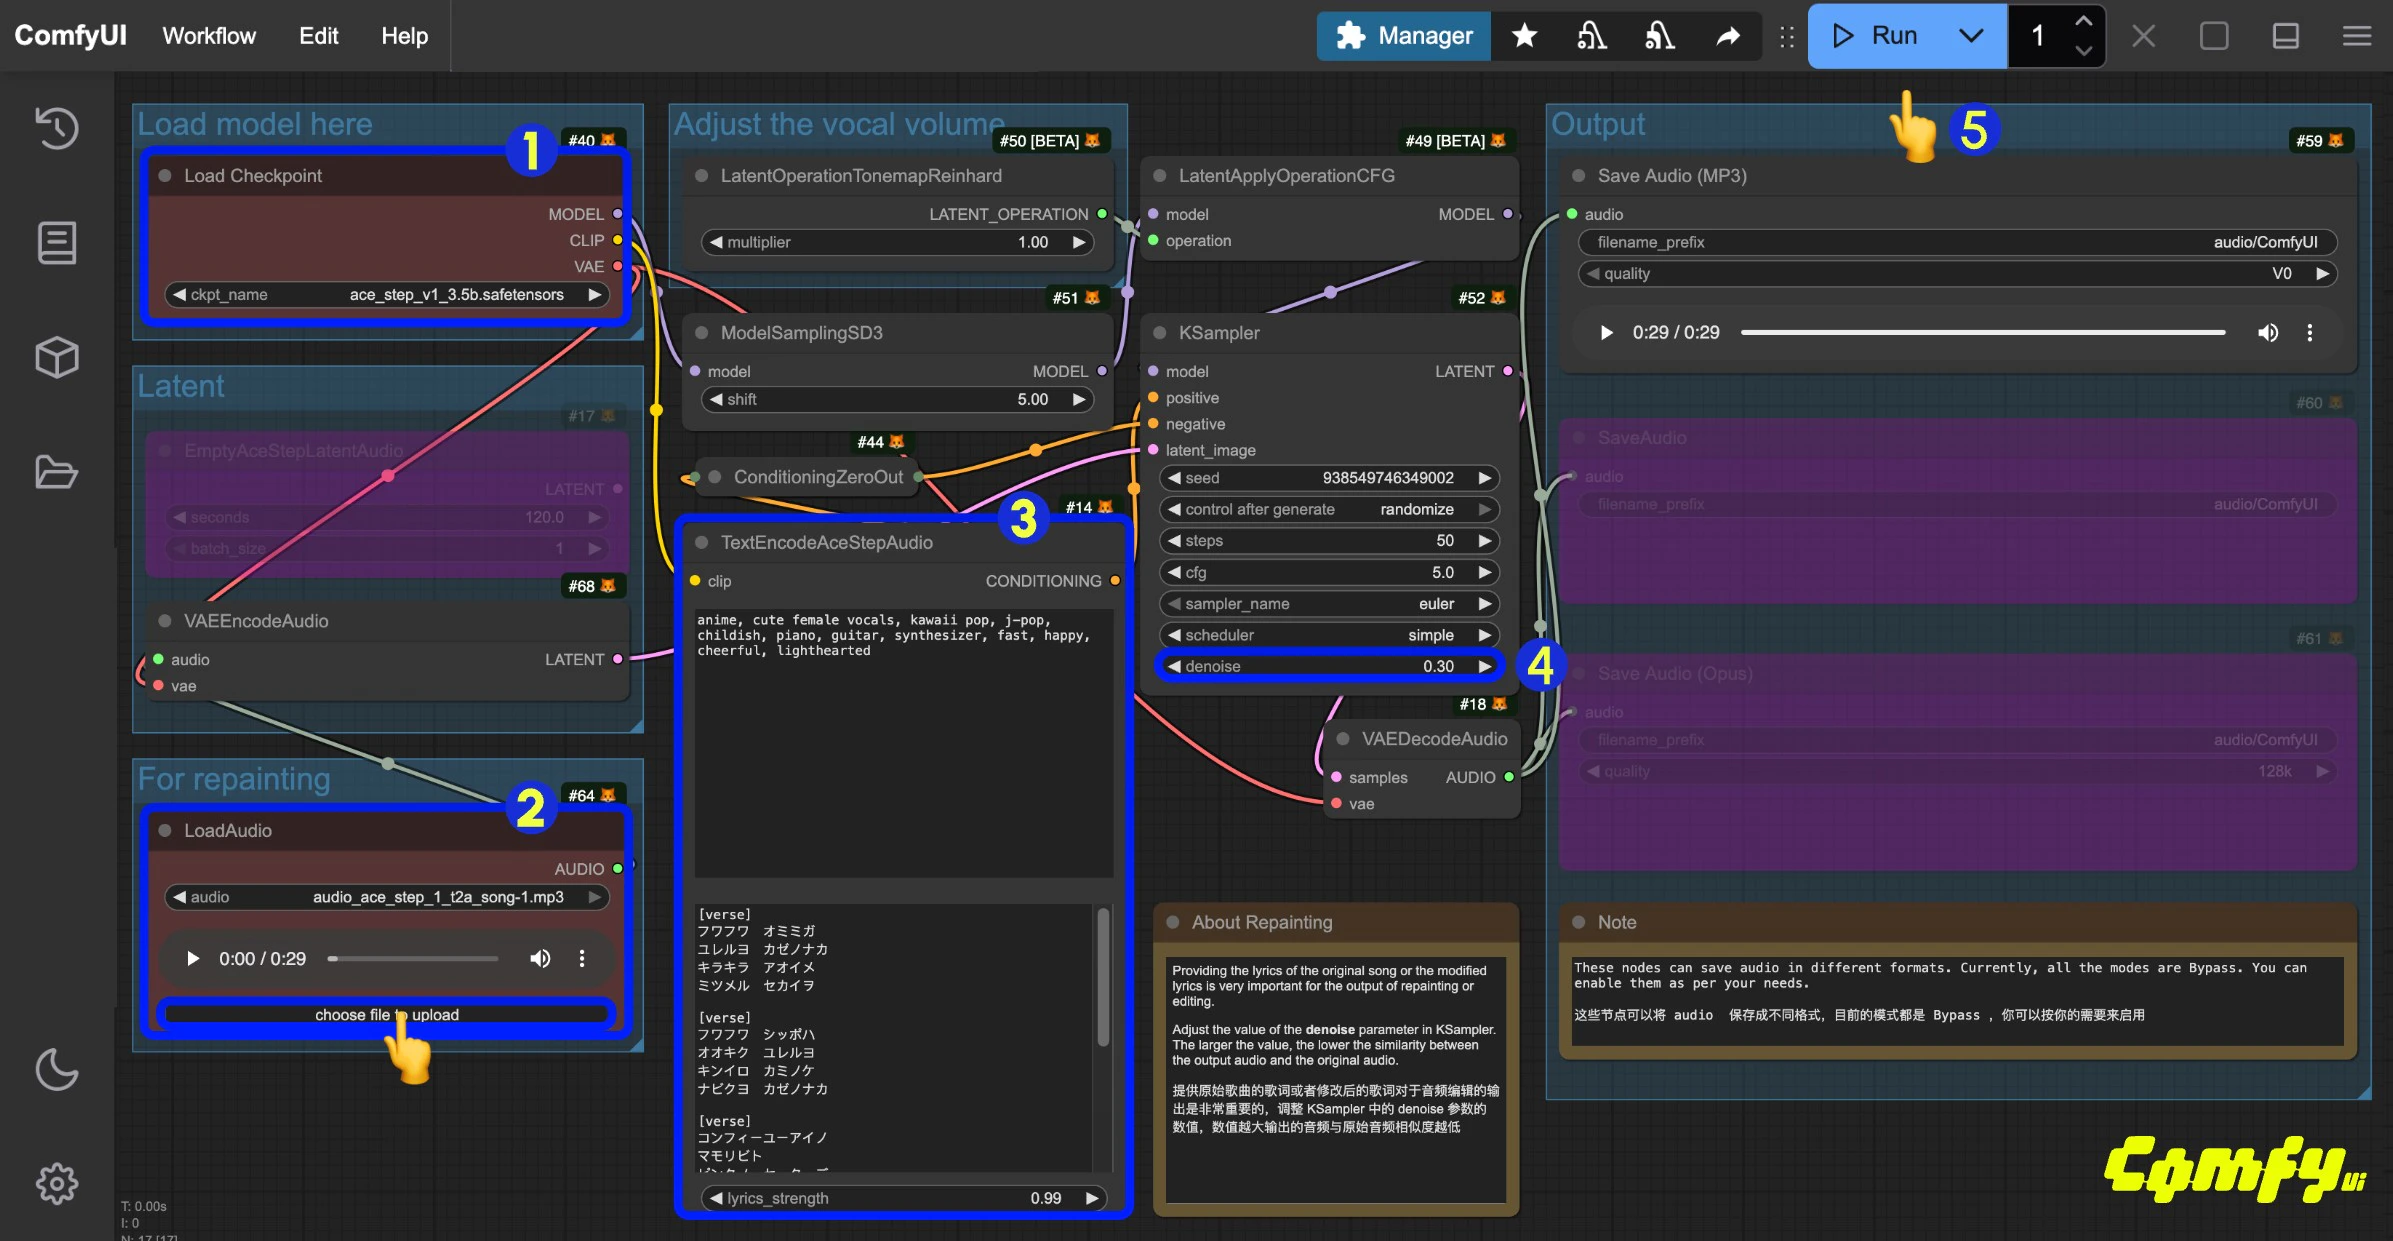Open settings gear icon in sidebar

coord(57,1184)
